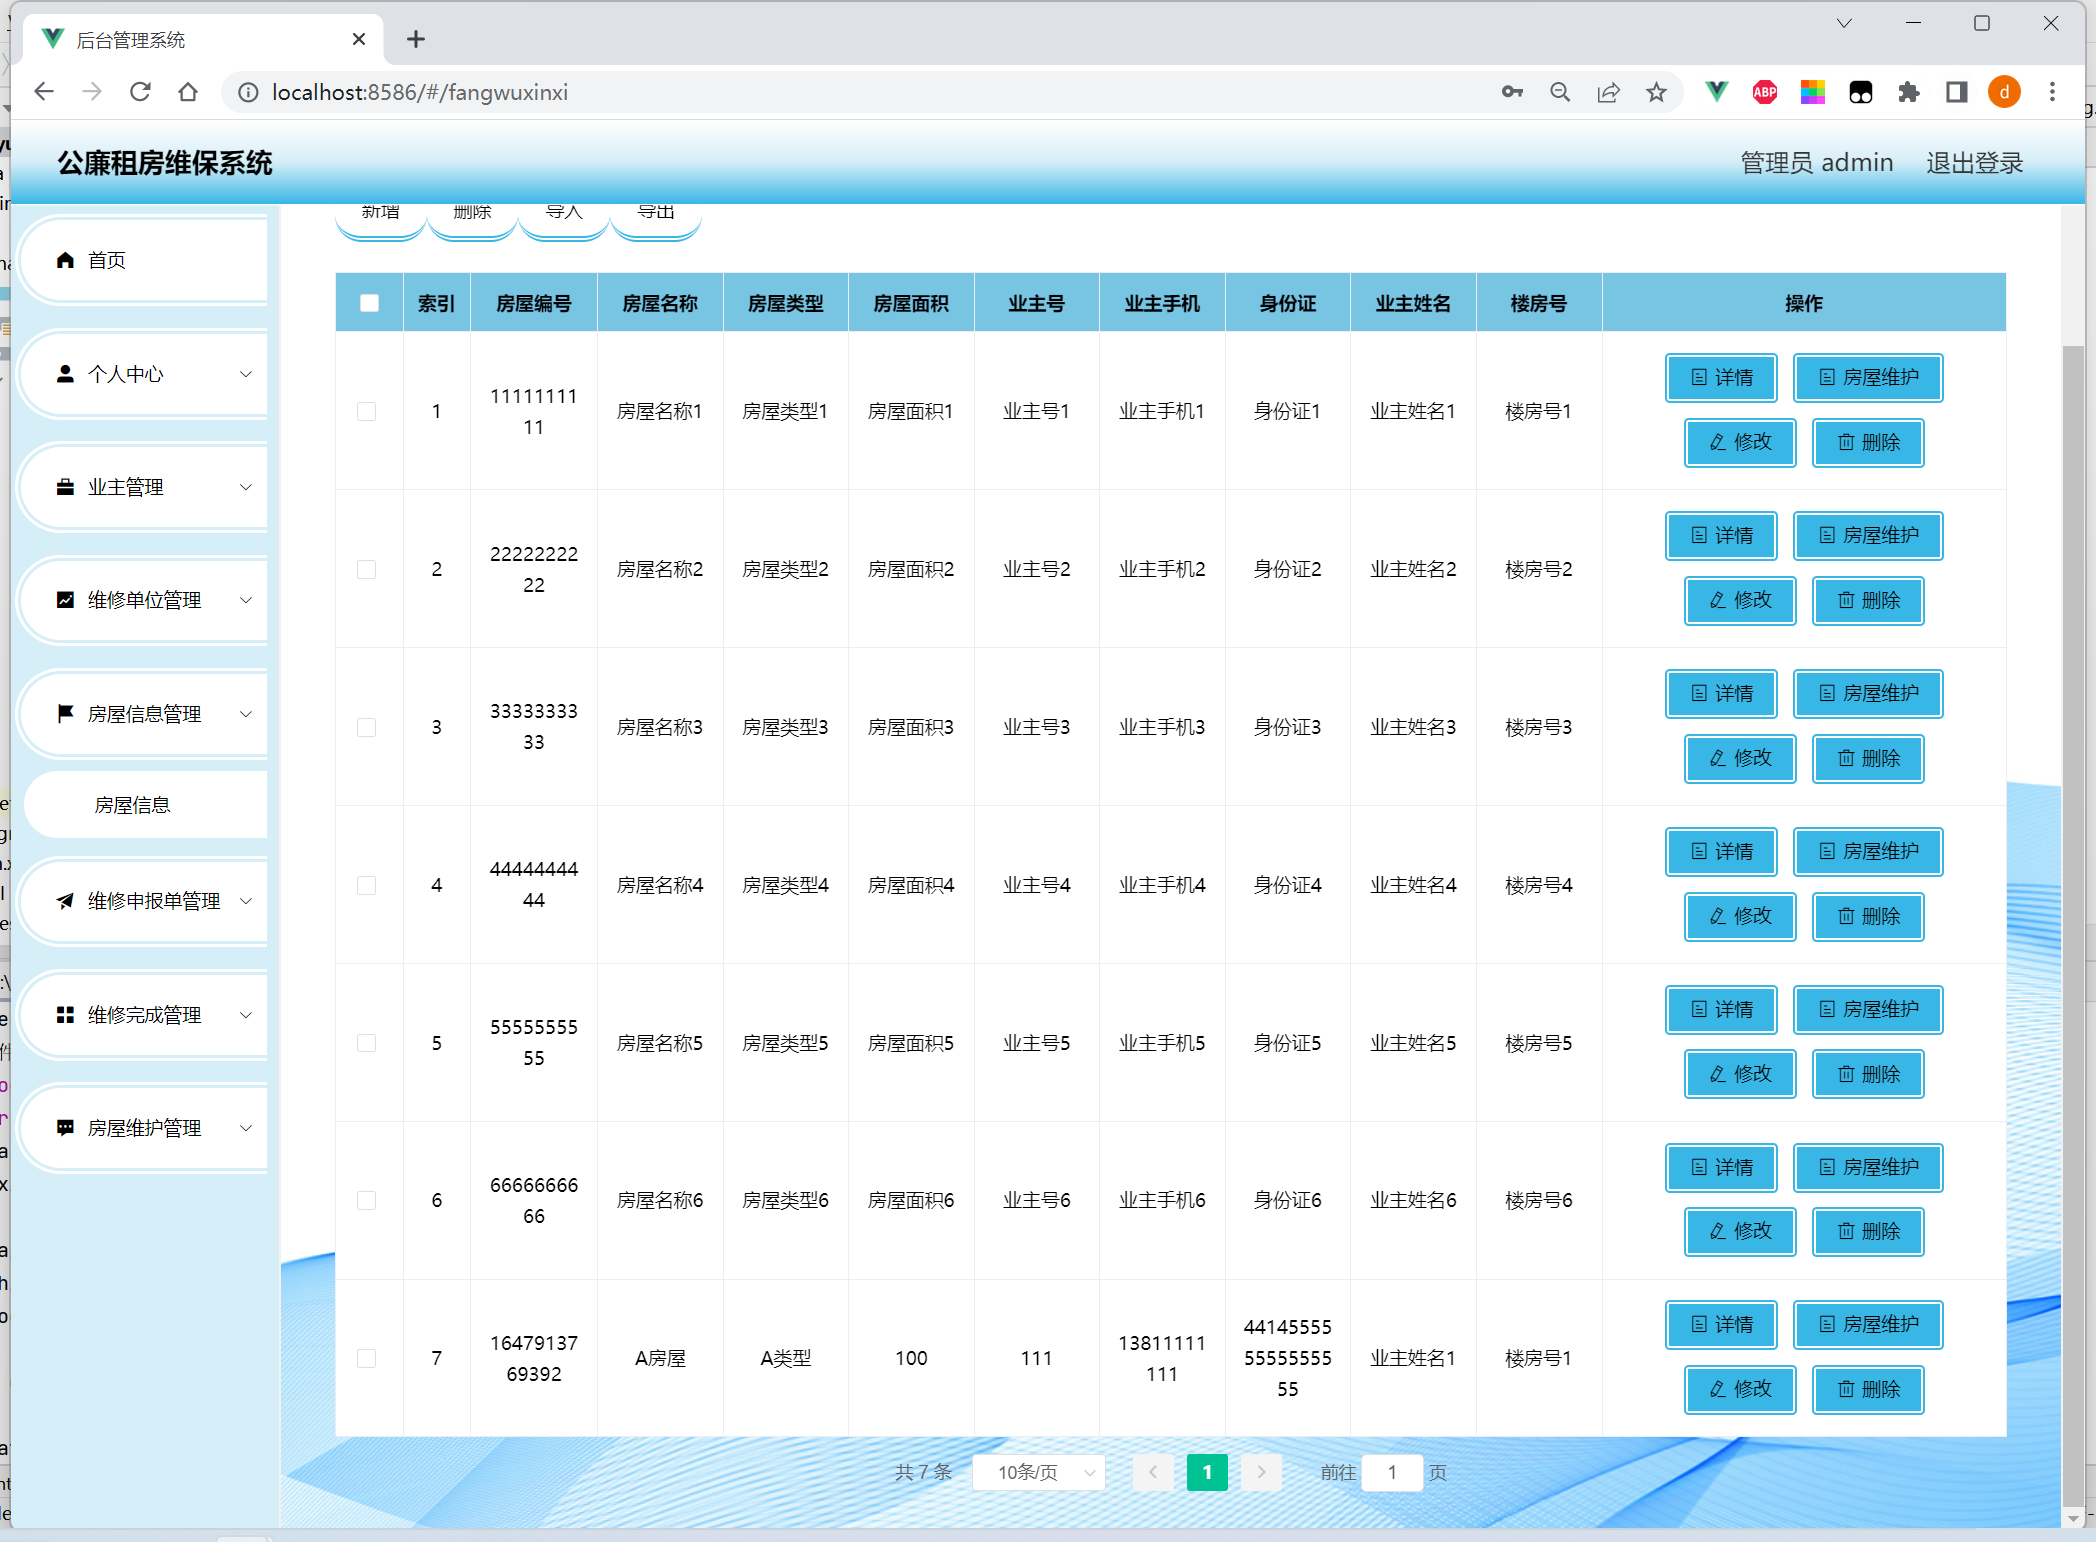This screenshot has height=1542, width=2096.
Task: Click the home icon beside 首页
Action: click(x=65, y=260)
